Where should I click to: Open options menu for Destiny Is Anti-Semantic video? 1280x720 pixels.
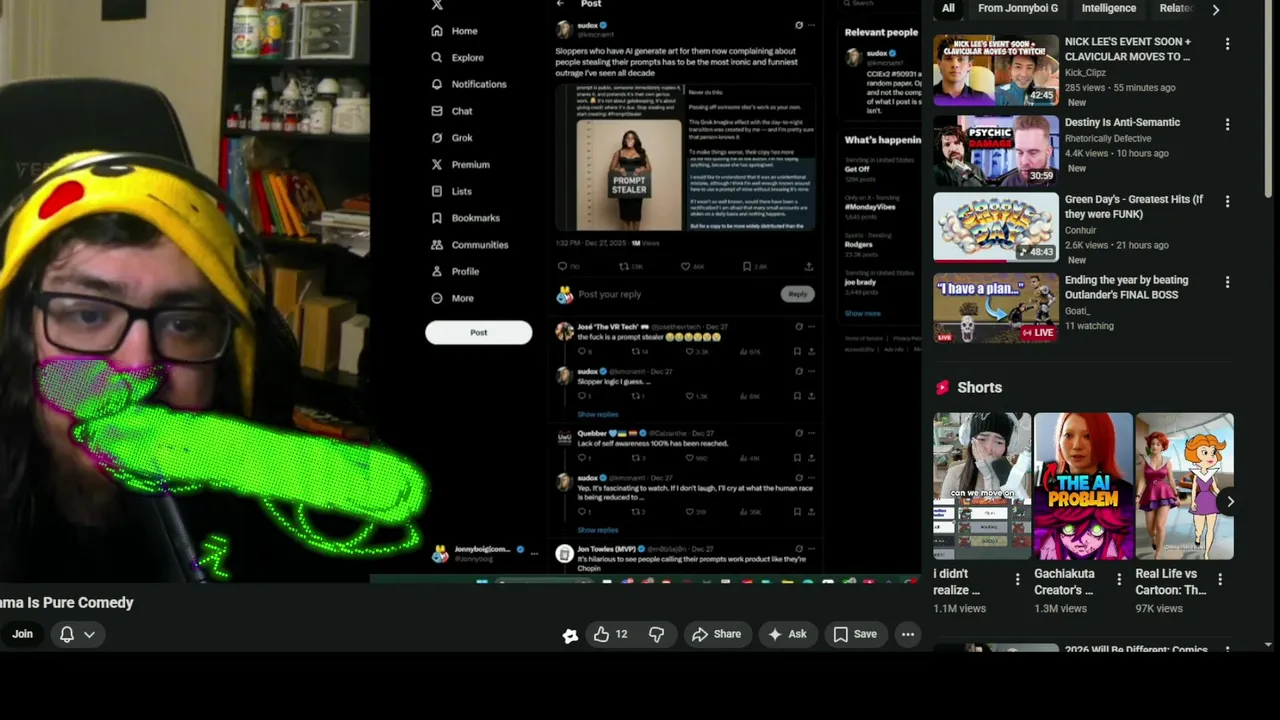1227,124
